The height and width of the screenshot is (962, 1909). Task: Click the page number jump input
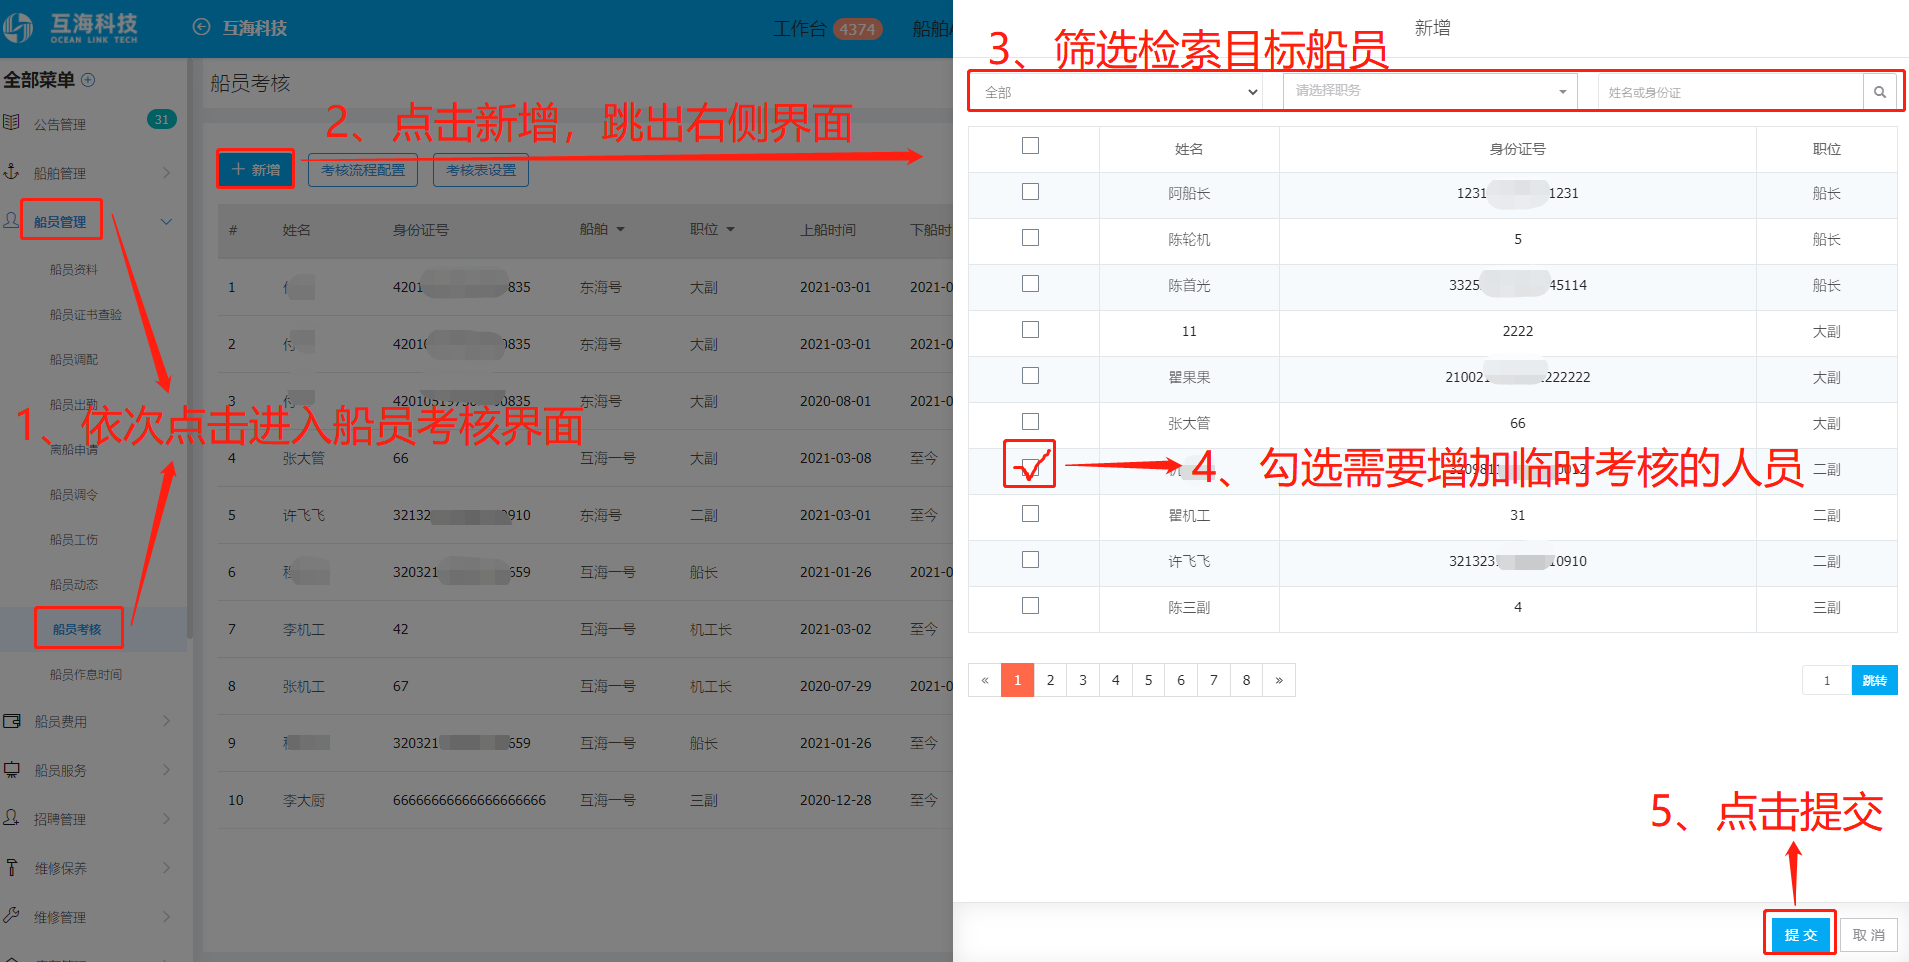1826,680
